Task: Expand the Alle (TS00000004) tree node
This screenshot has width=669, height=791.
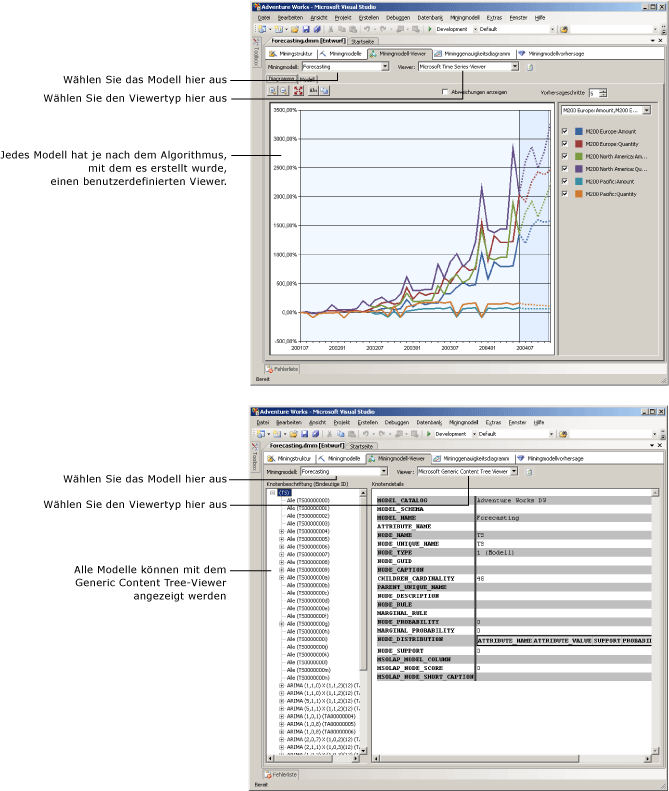Action: point(281,531)
